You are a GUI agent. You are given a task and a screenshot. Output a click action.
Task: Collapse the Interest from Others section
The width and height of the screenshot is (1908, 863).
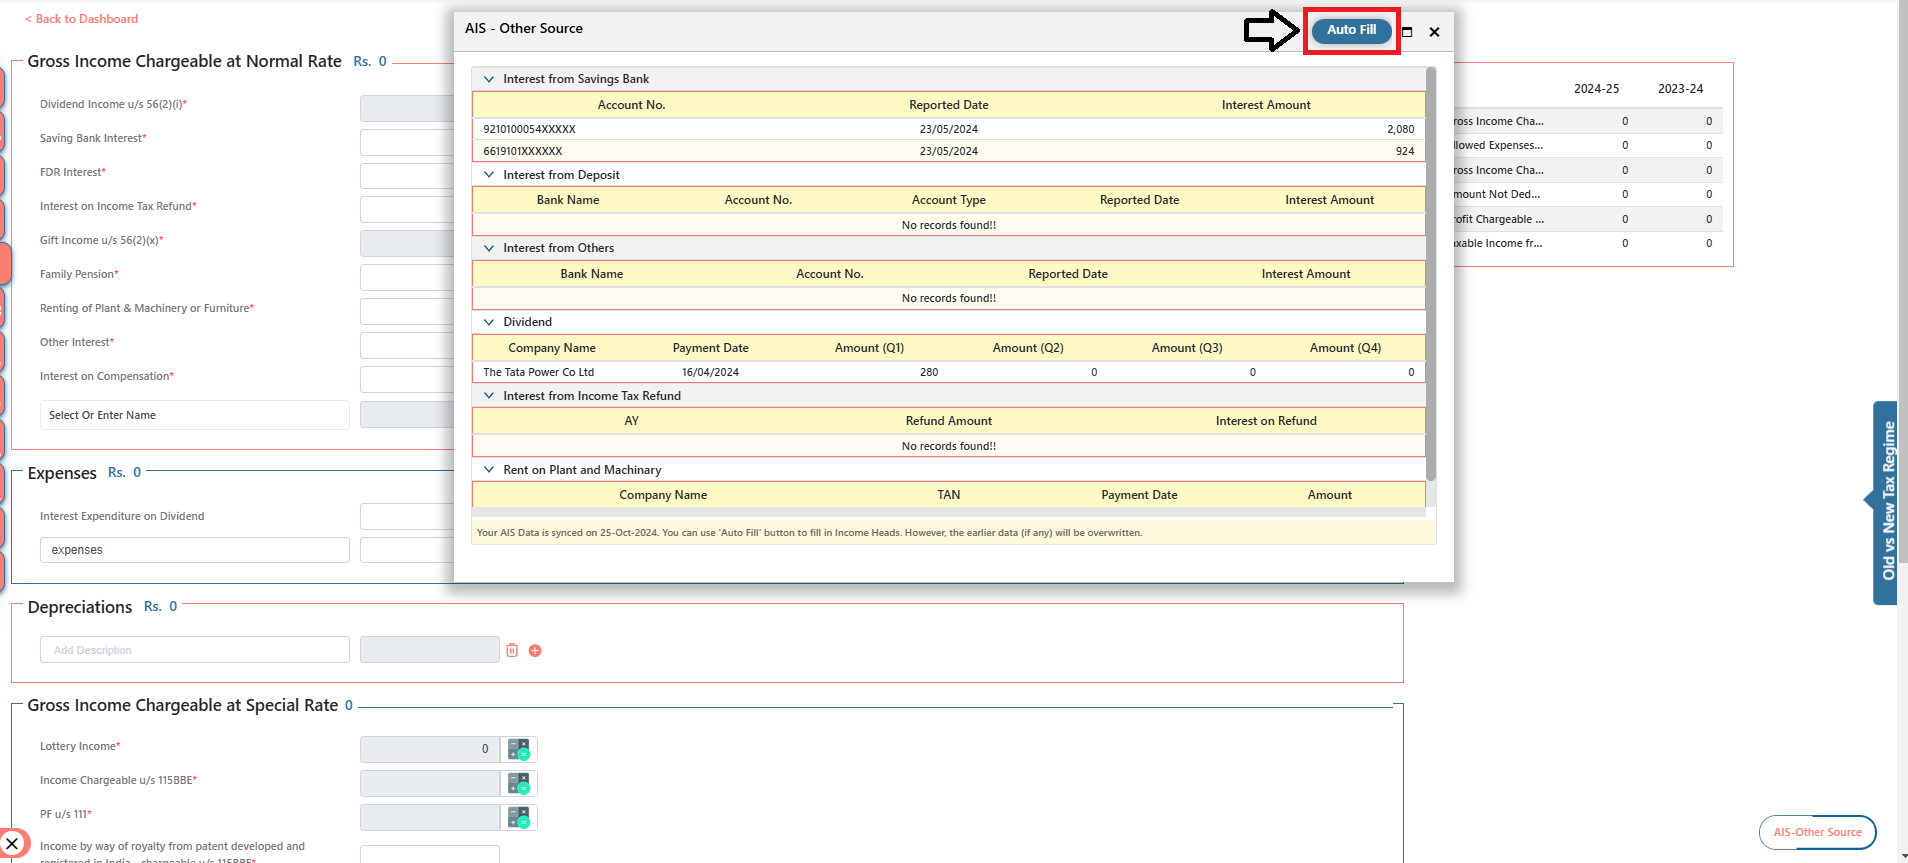point(489,248)
